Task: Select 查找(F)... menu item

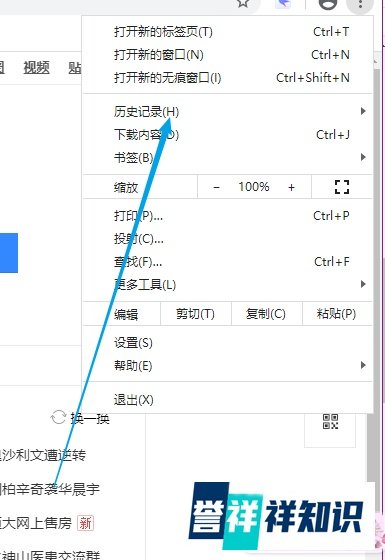Action: point(228,262)
